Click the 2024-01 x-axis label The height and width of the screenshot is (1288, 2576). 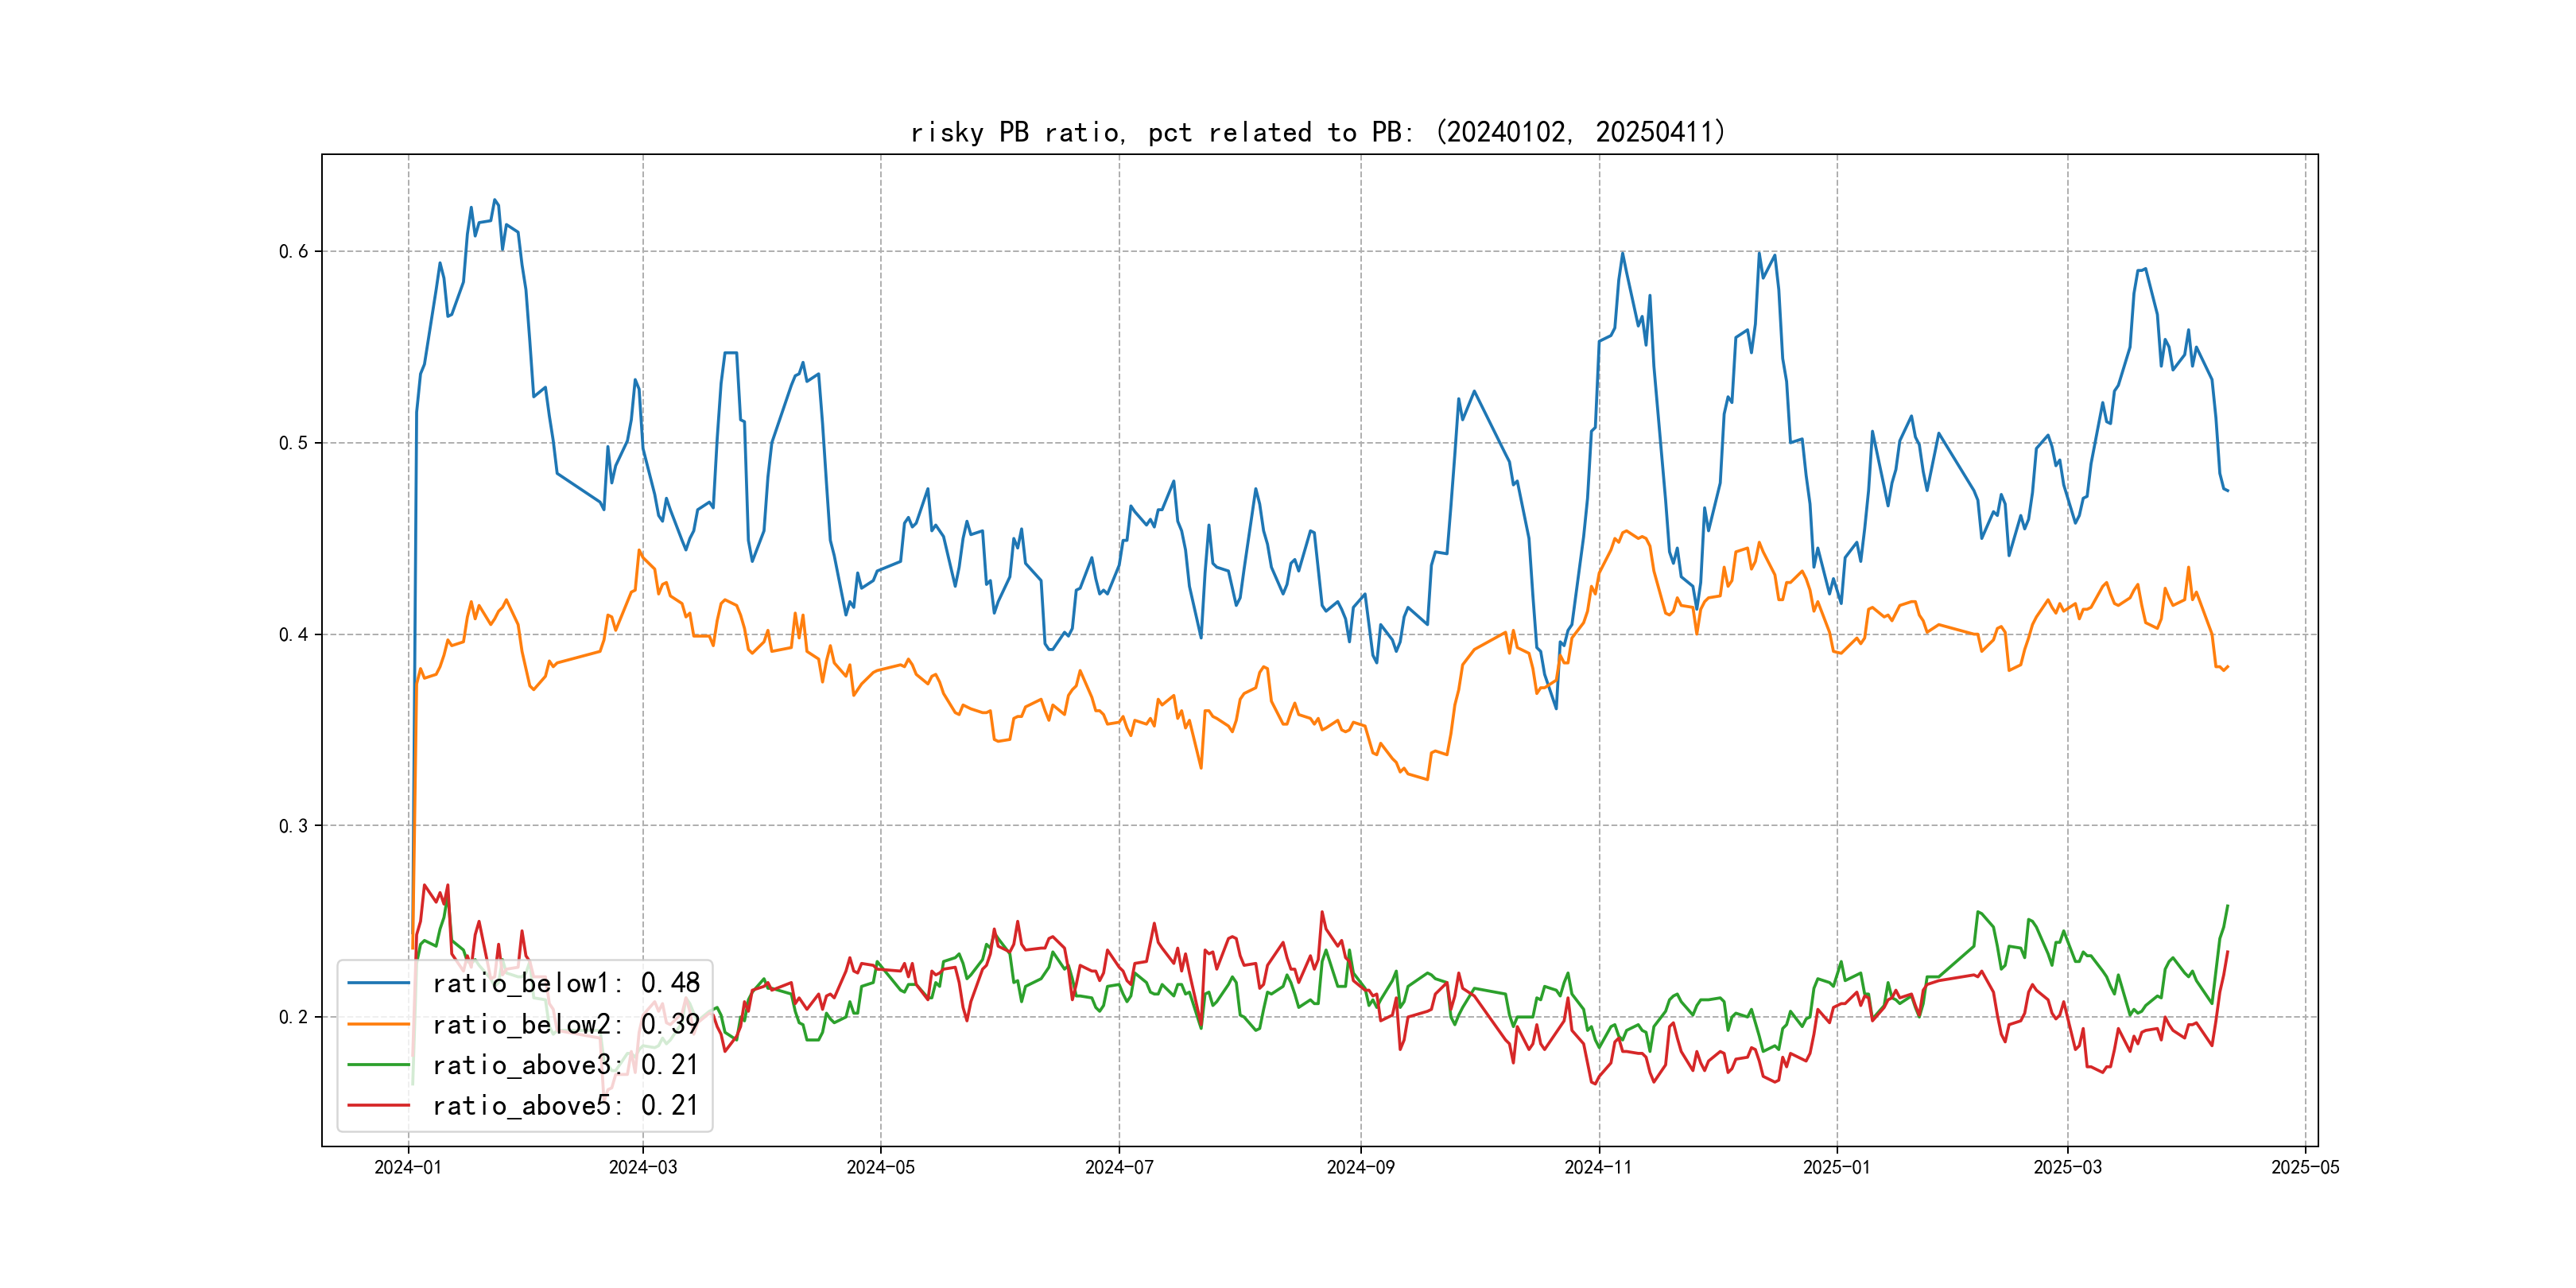[408, 1167]
